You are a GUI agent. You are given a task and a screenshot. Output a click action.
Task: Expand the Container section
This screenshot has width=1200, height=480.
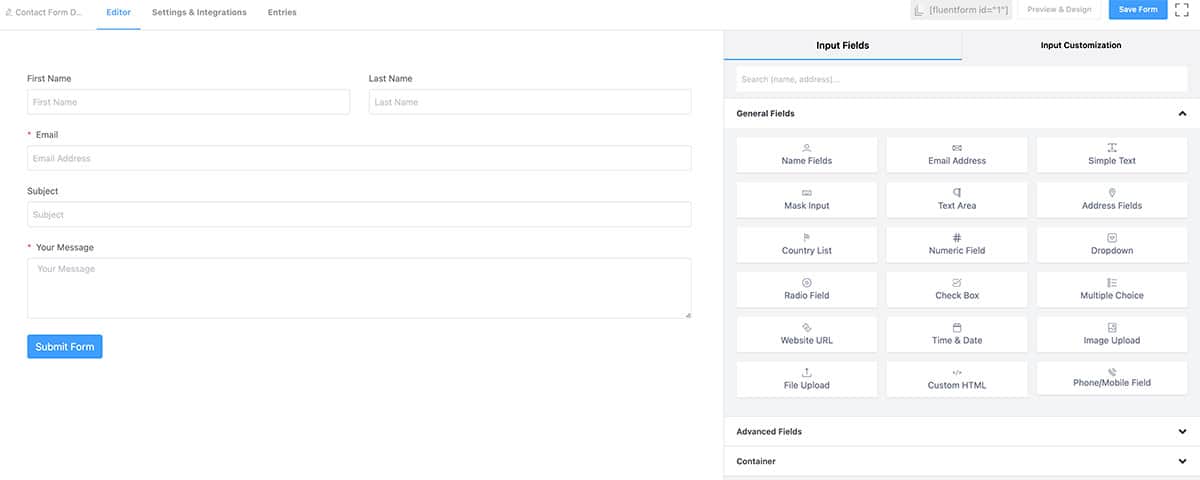[961, 462]
